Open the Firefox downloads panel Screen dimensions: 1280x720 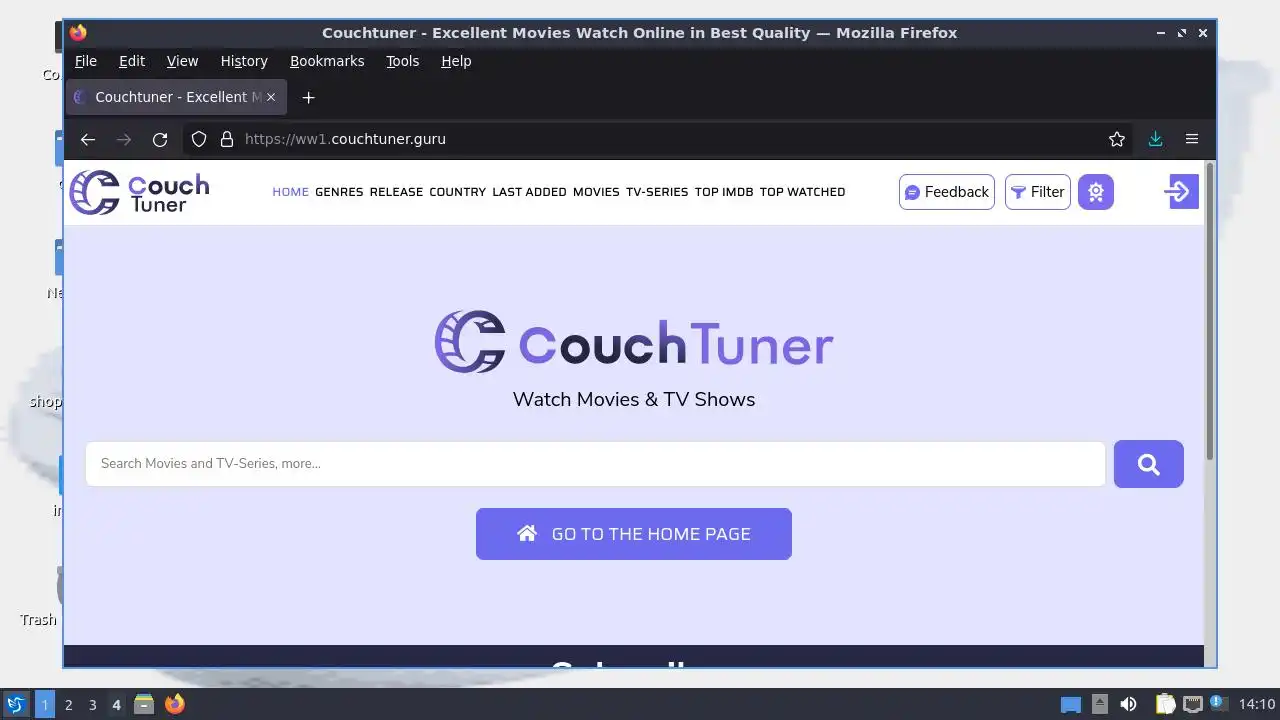point(1155,139)
